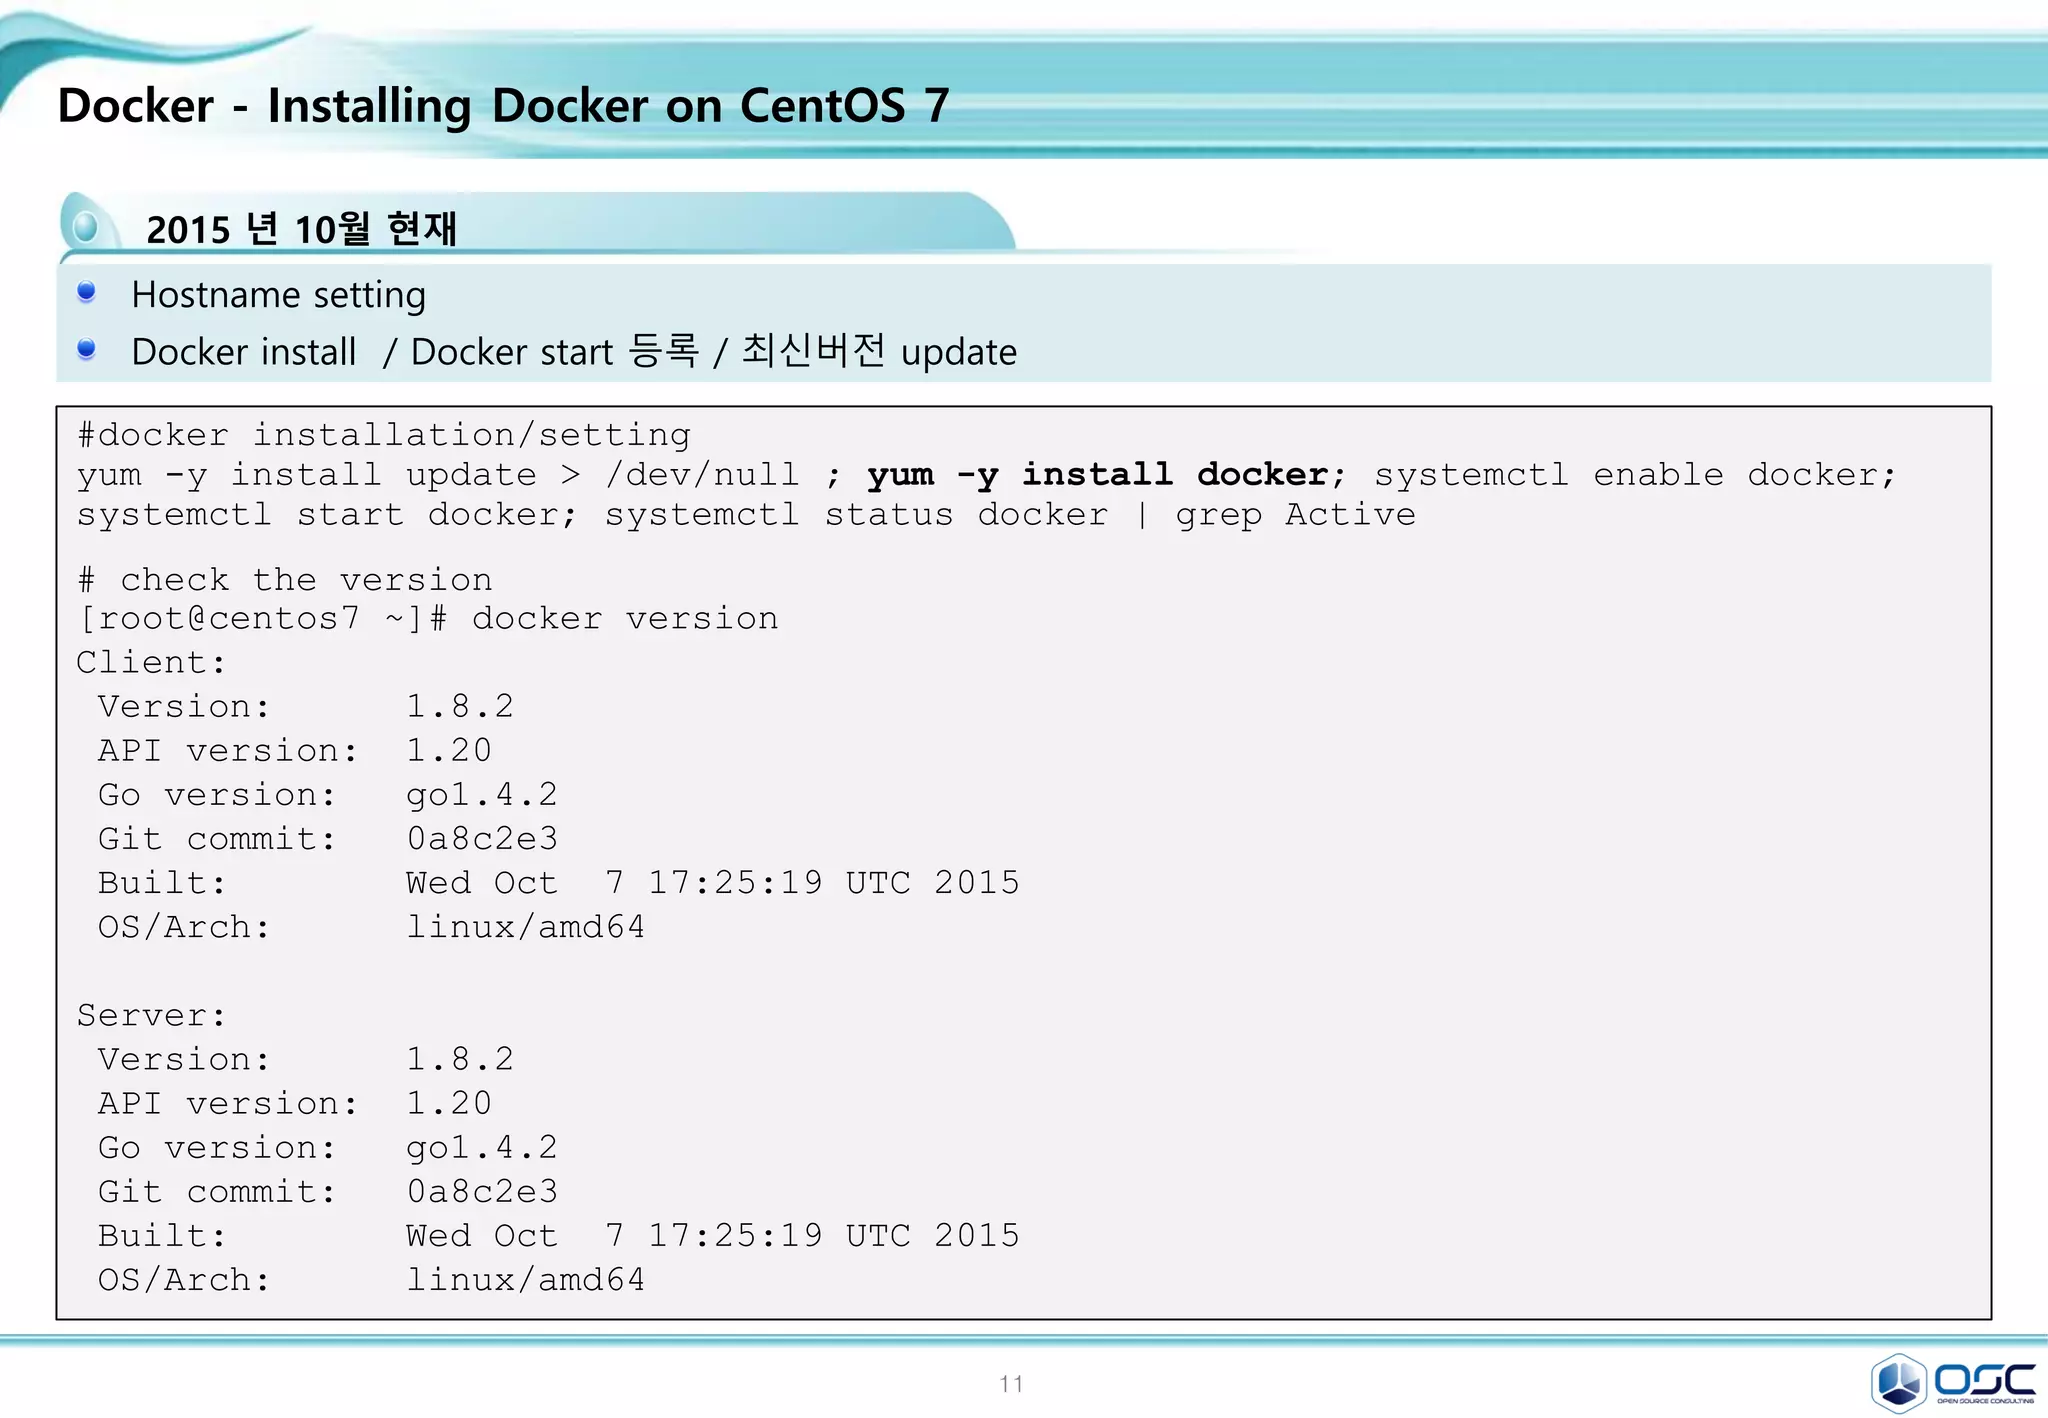
Task: Click the OSC logo in the corner
Action: point(1953,1382)
